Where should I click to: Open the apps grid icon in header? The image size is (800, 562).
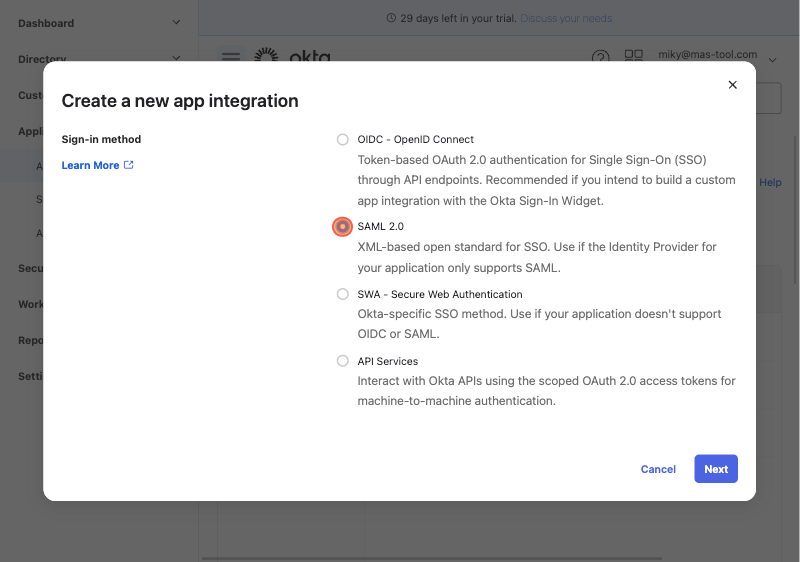coord(633,55)
